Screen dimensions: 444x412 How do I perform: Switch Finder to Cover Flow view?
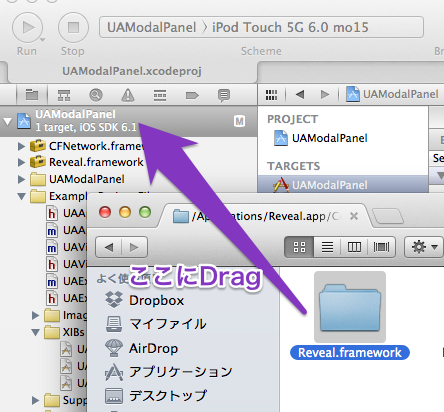[x=381, y=247]
